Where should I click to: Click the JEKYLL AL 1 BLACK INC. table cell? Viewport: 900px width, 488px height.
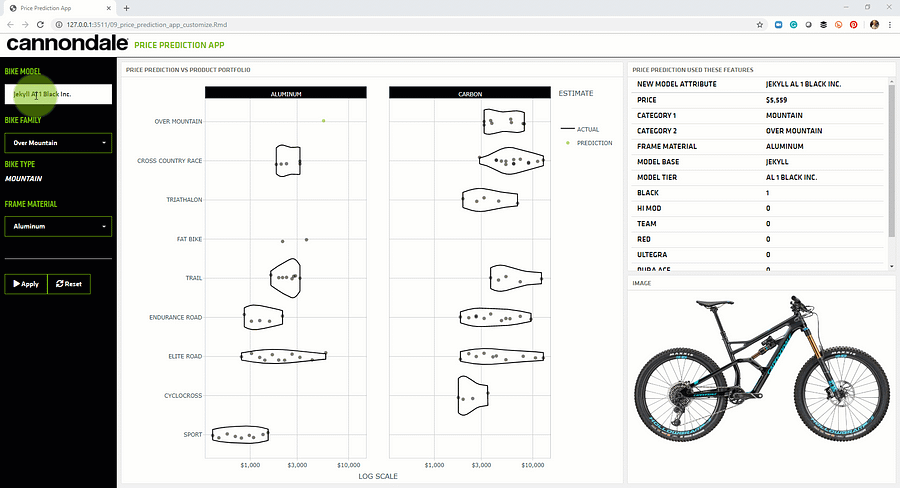pyautogui.click(x=803, y=84)
